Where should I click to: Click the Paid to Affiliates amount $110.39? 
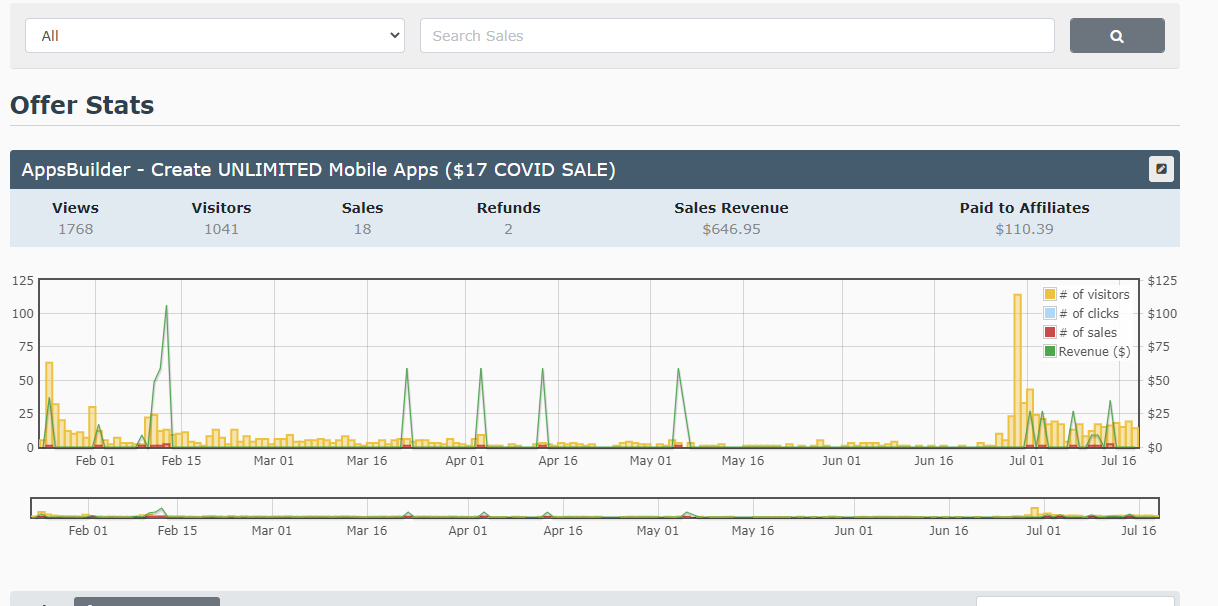[1024, 229]
